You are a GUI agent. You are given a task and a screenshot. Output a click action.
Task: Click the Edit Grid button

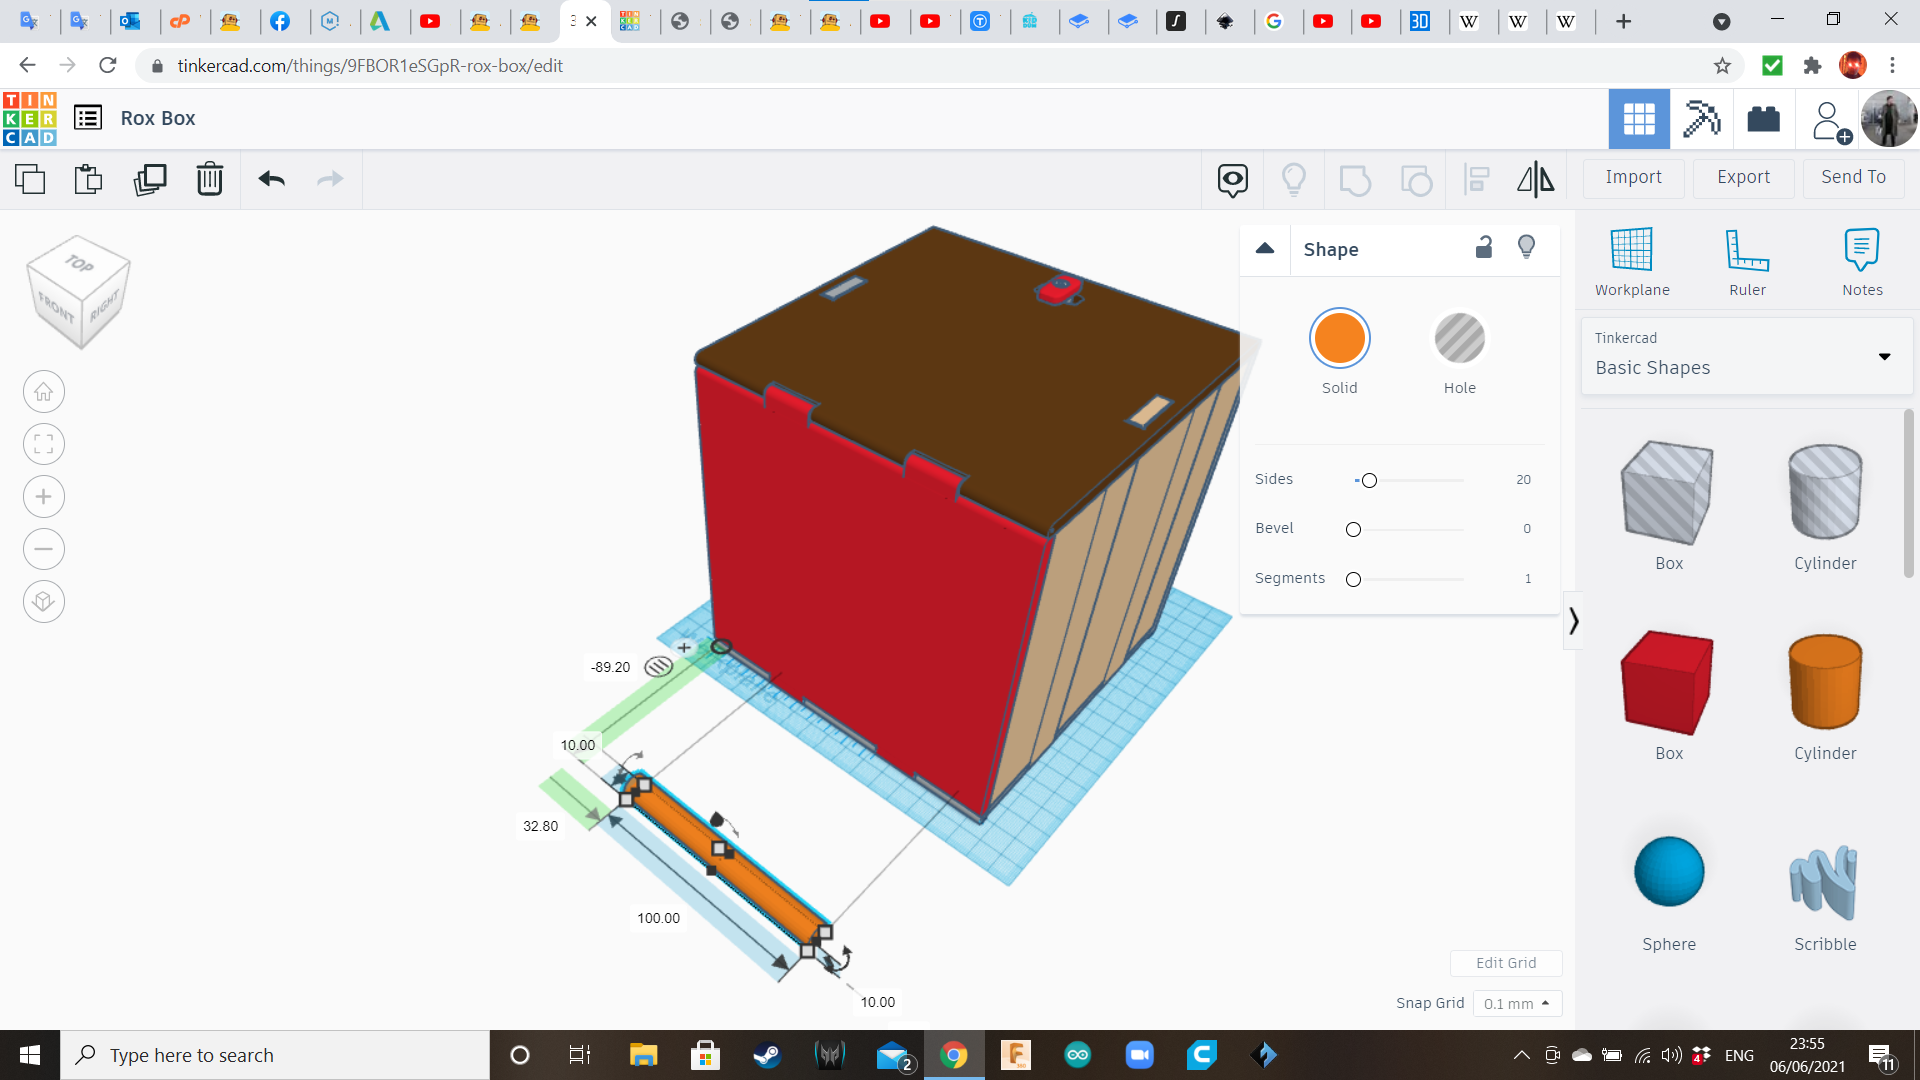pyautogui.click(x=1505, y=963)
